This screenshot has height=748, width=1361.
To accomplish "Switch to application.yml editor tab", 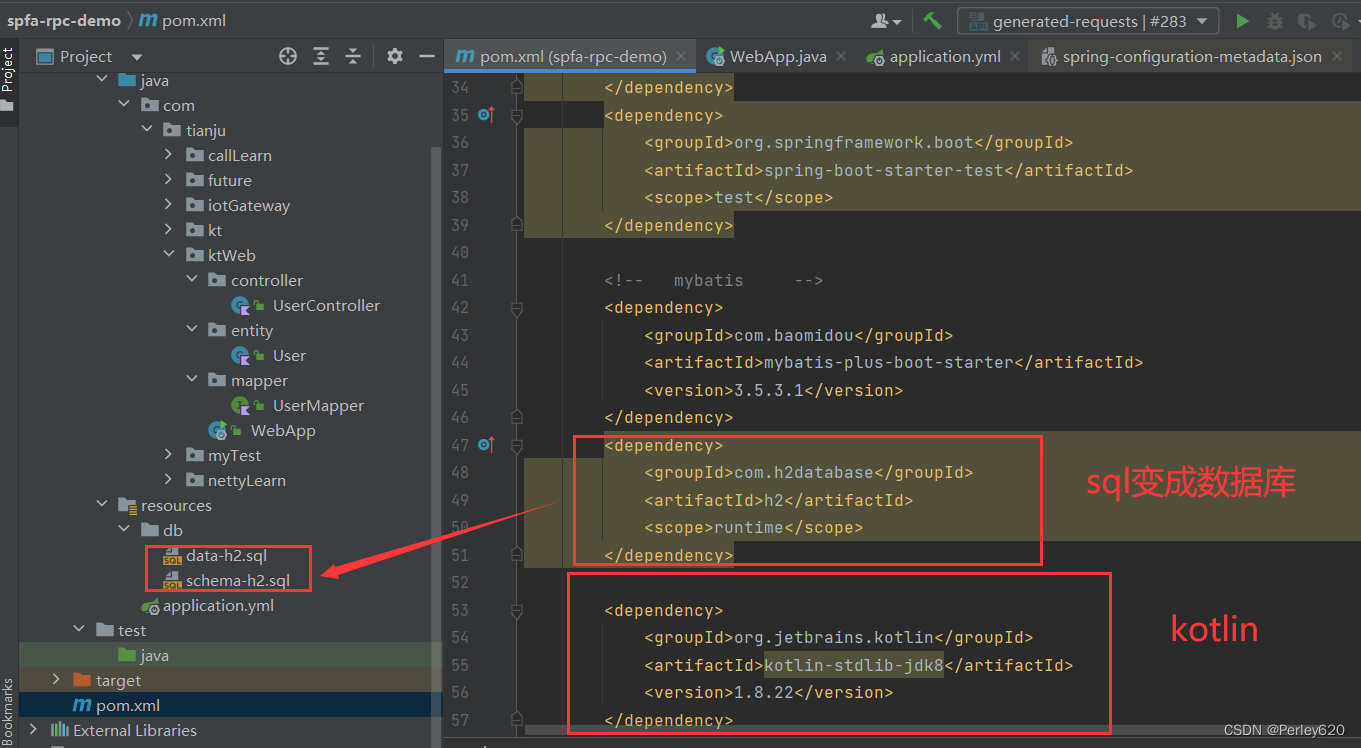I will coord(945,56).
